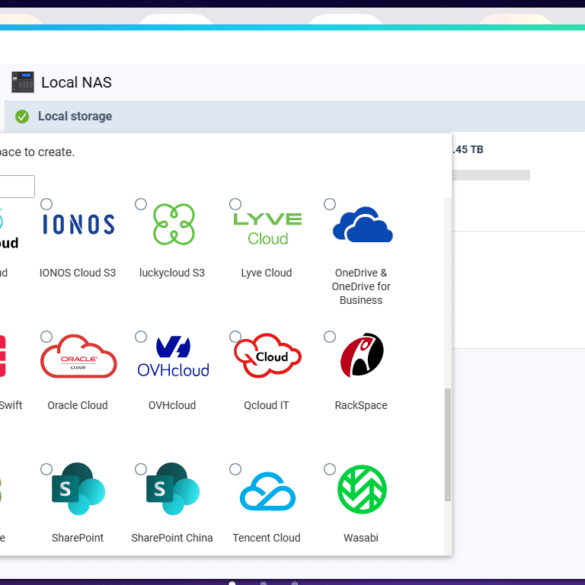Select the RackSpace radio button
This screenshot has height=585, width=585.
pyautogui.click(x=329, y=337)
